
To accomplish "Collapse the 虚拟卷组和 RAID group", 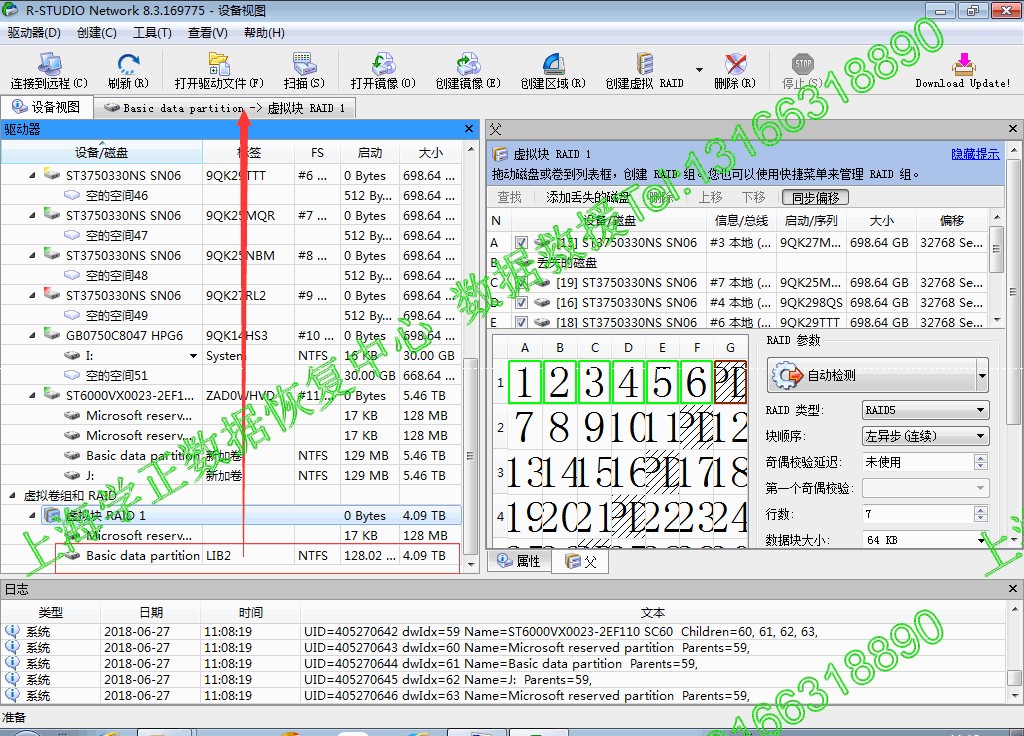I will tap(12, 496).
